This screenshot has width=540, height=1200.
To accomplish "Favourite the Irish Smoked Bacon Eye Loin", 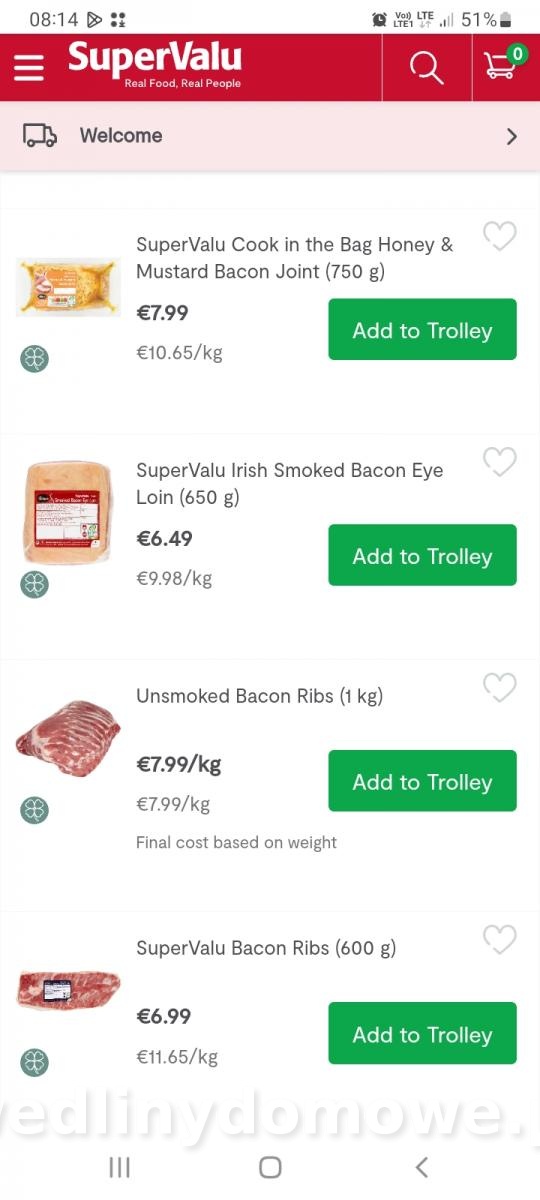I will pos(500,462).
